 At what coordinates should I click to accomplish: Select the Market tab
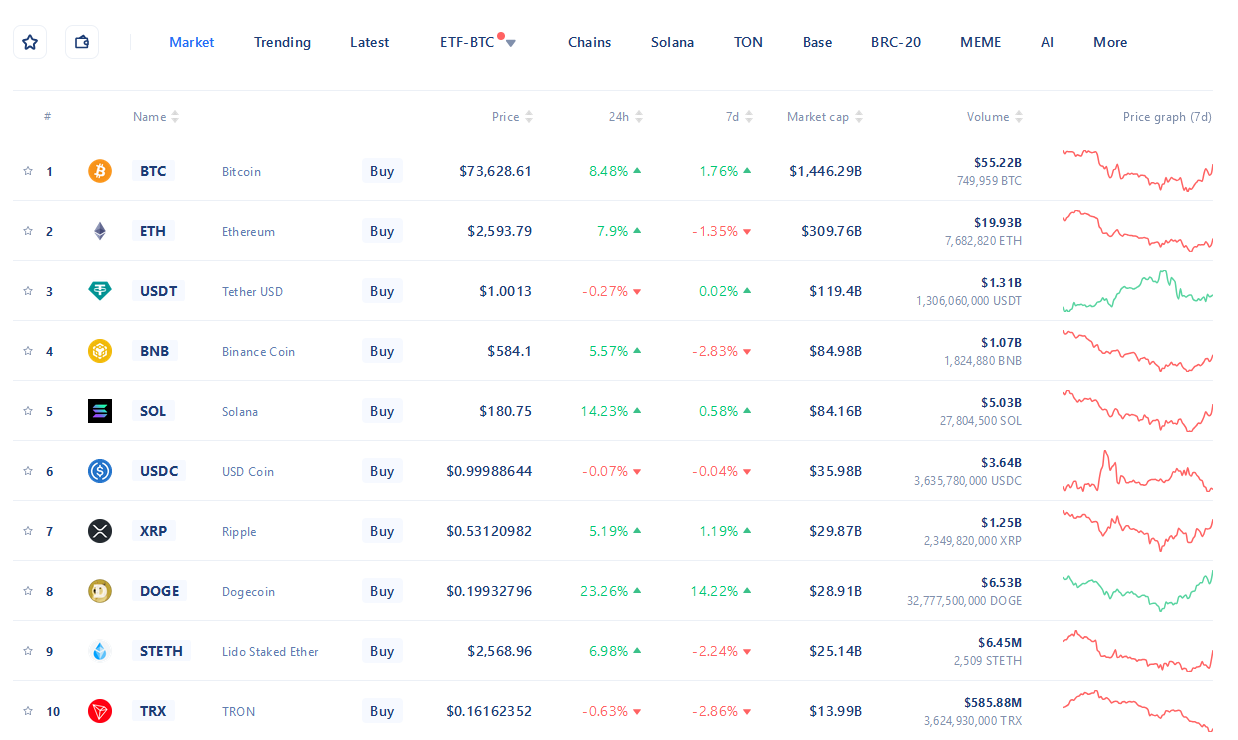(192, 42)
